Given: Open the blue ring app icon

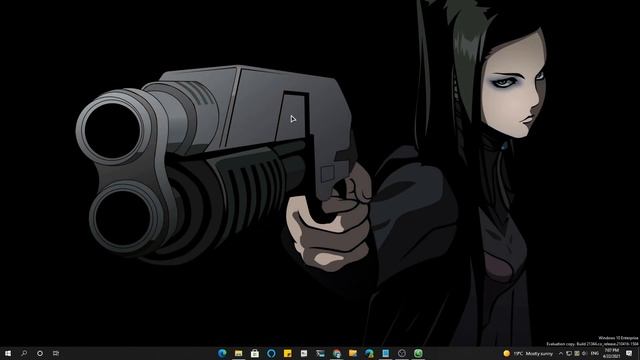Looking at the screenshot, I should [271, 353].
